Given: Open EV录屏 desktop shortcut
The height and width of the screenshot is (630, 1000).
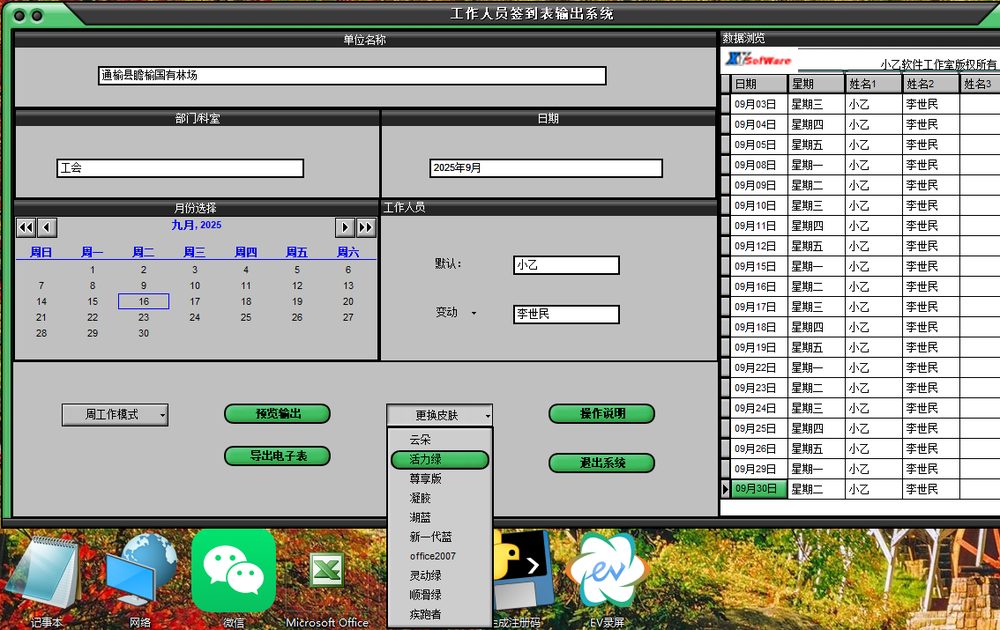Looking at the screenshot, I should click(607, 579).
